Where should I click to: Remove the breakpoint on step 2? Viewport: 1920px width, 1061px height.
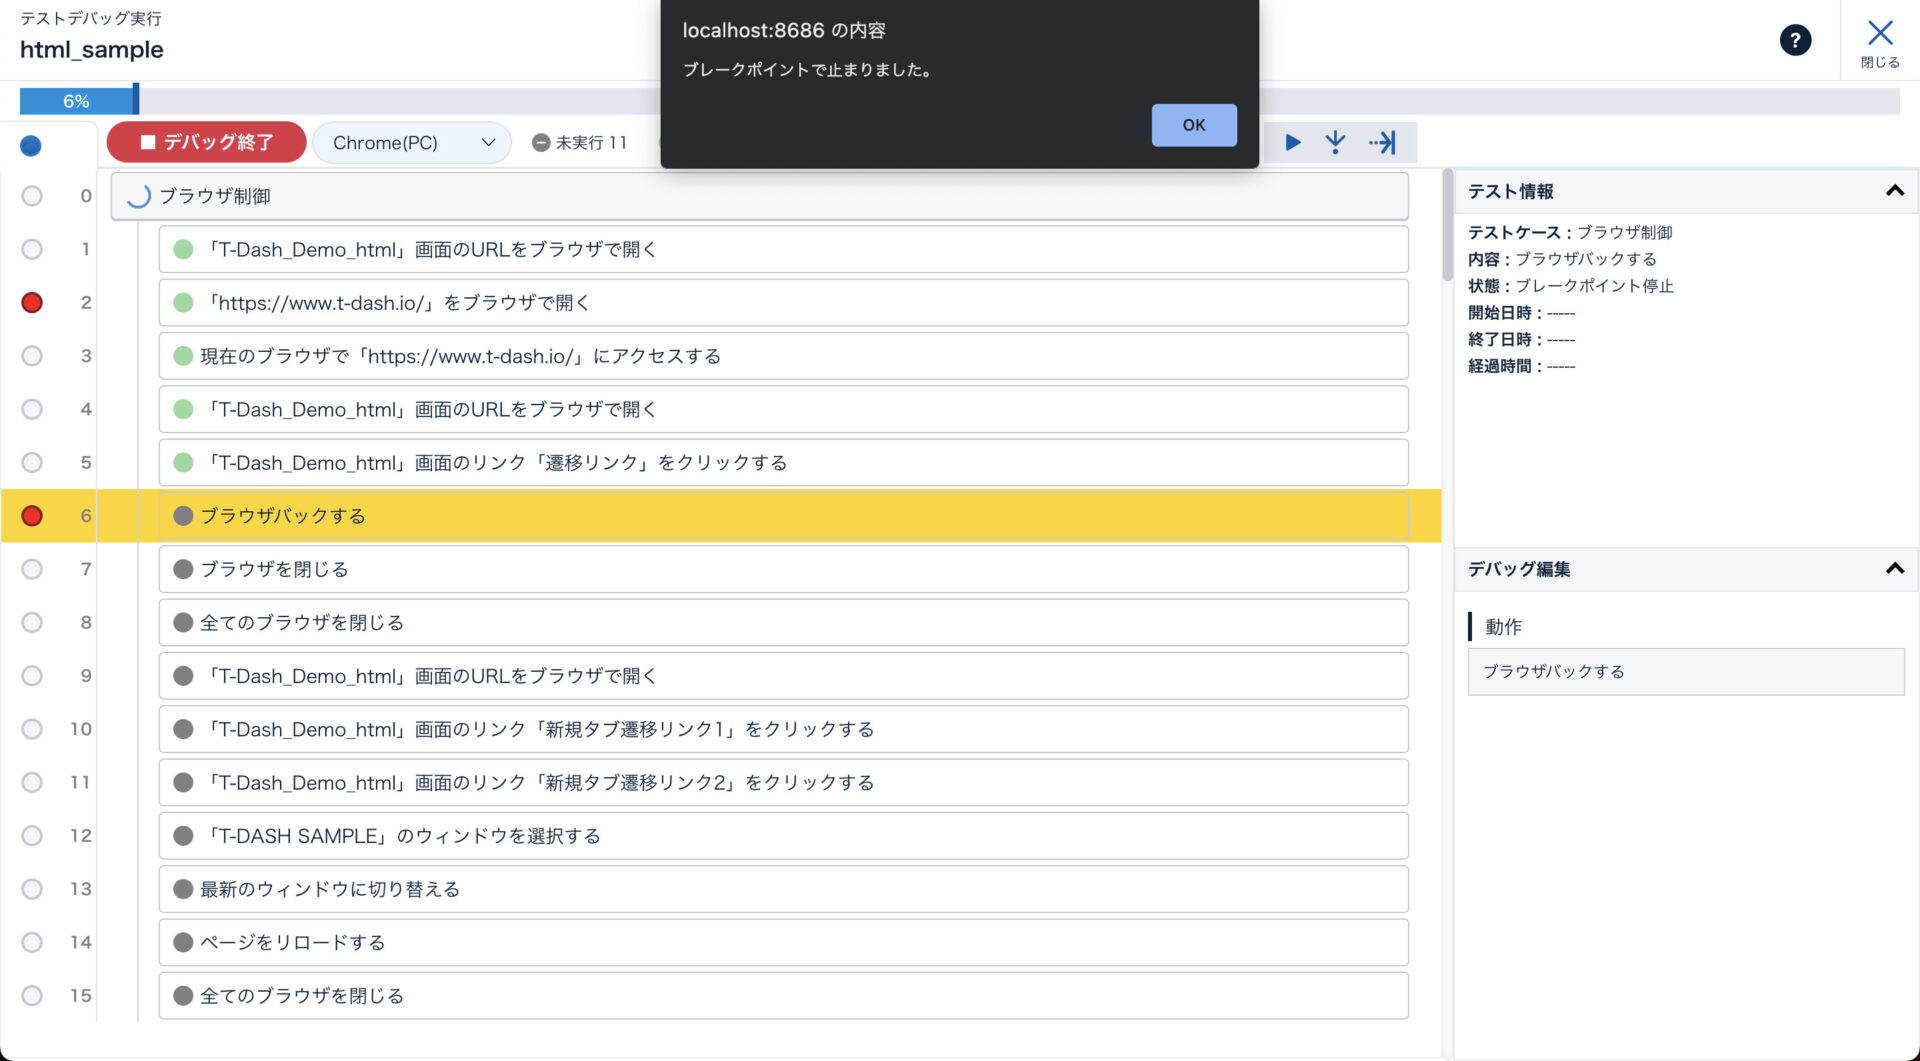point(32,302)
